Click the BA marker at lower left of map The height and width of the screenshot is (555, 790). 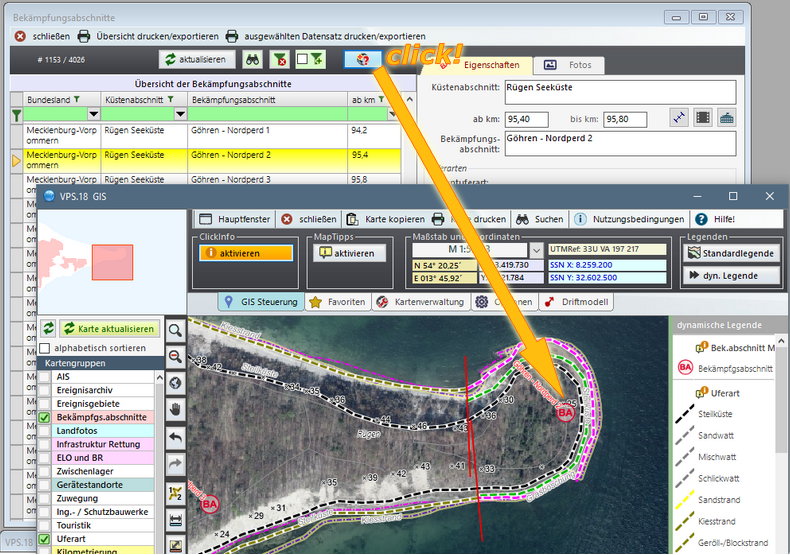pyautogui.click(x=210, y=504)
